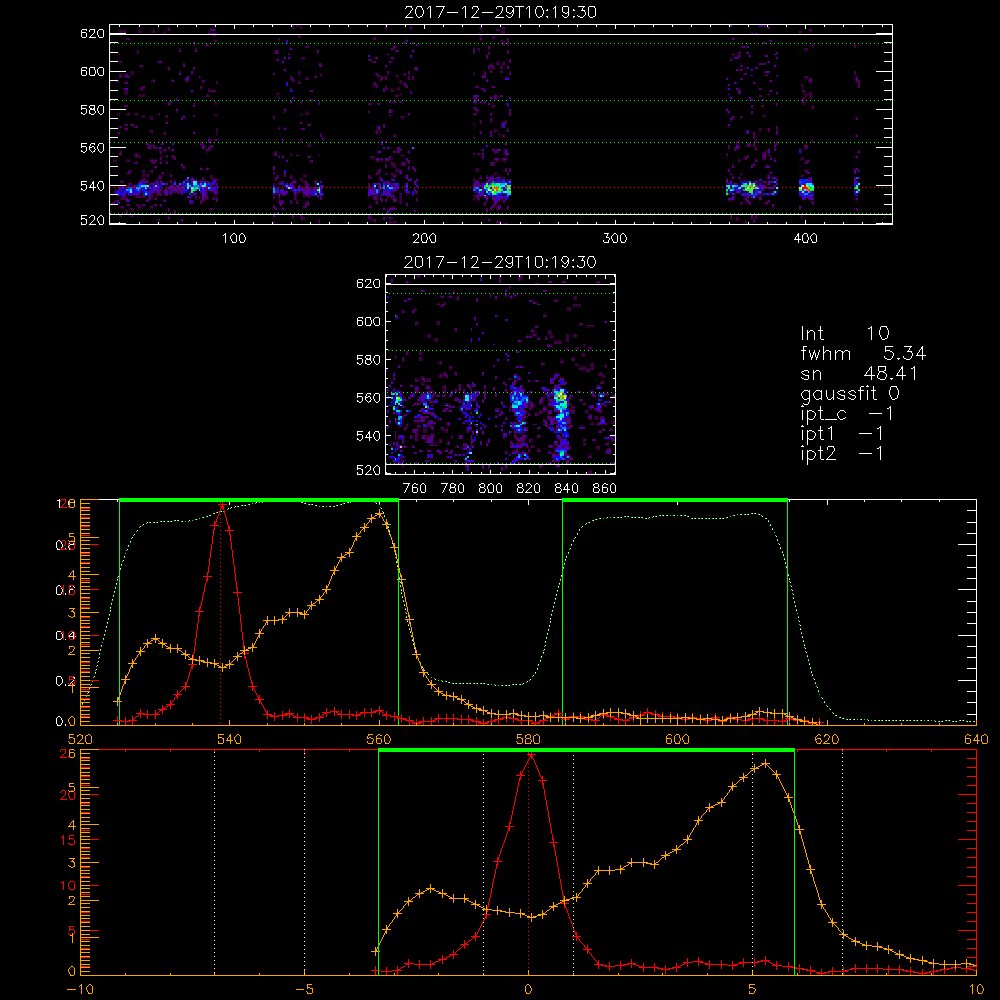The height and width of the screenshot is (1000, 1000).
Task: Click the orange curve peak near 5 in bottom plot
Action: click(x=765, y=763)
